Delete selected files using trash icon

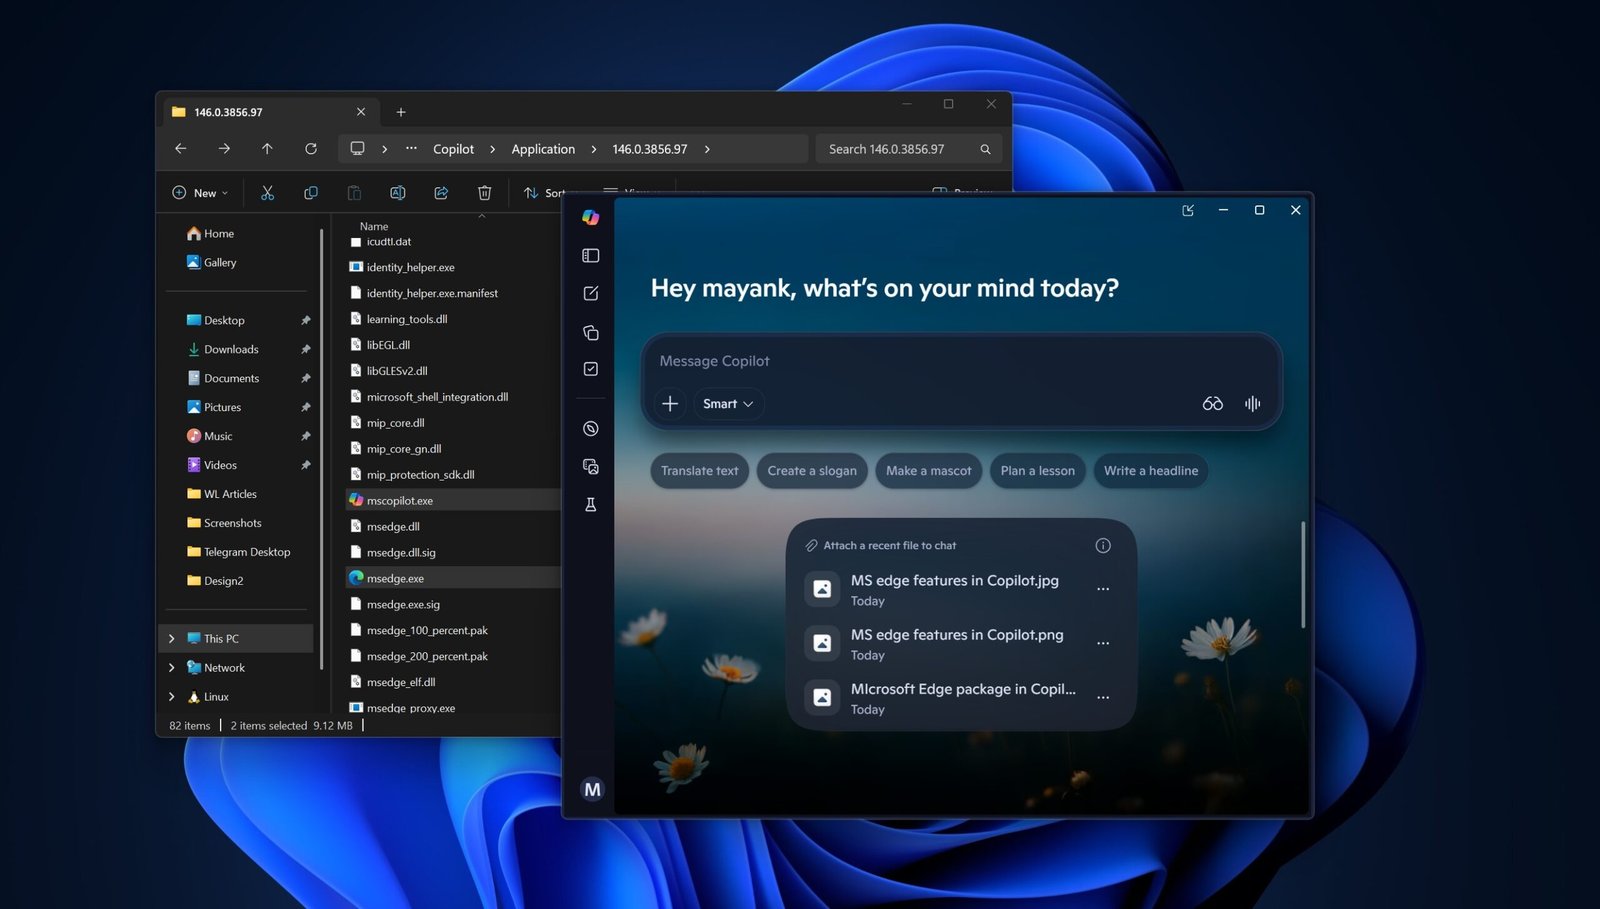point(484,192)
